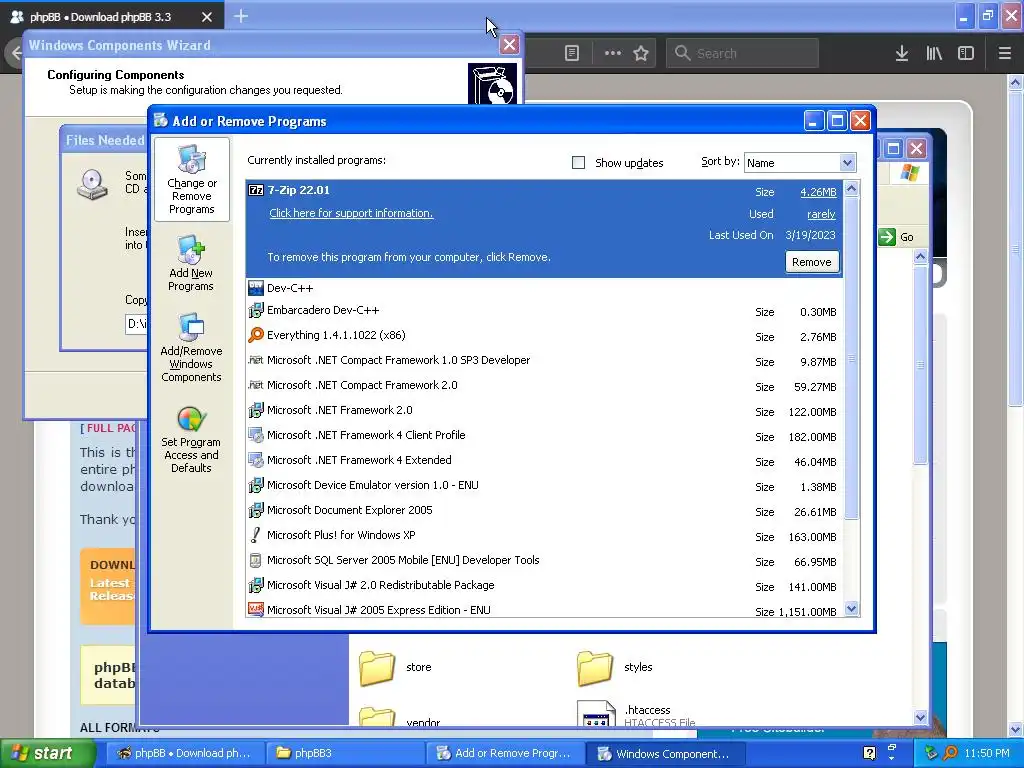1024x768 pixels.
Task: Click .NET Framework 4 Extended icon
Action: point(256,460)
